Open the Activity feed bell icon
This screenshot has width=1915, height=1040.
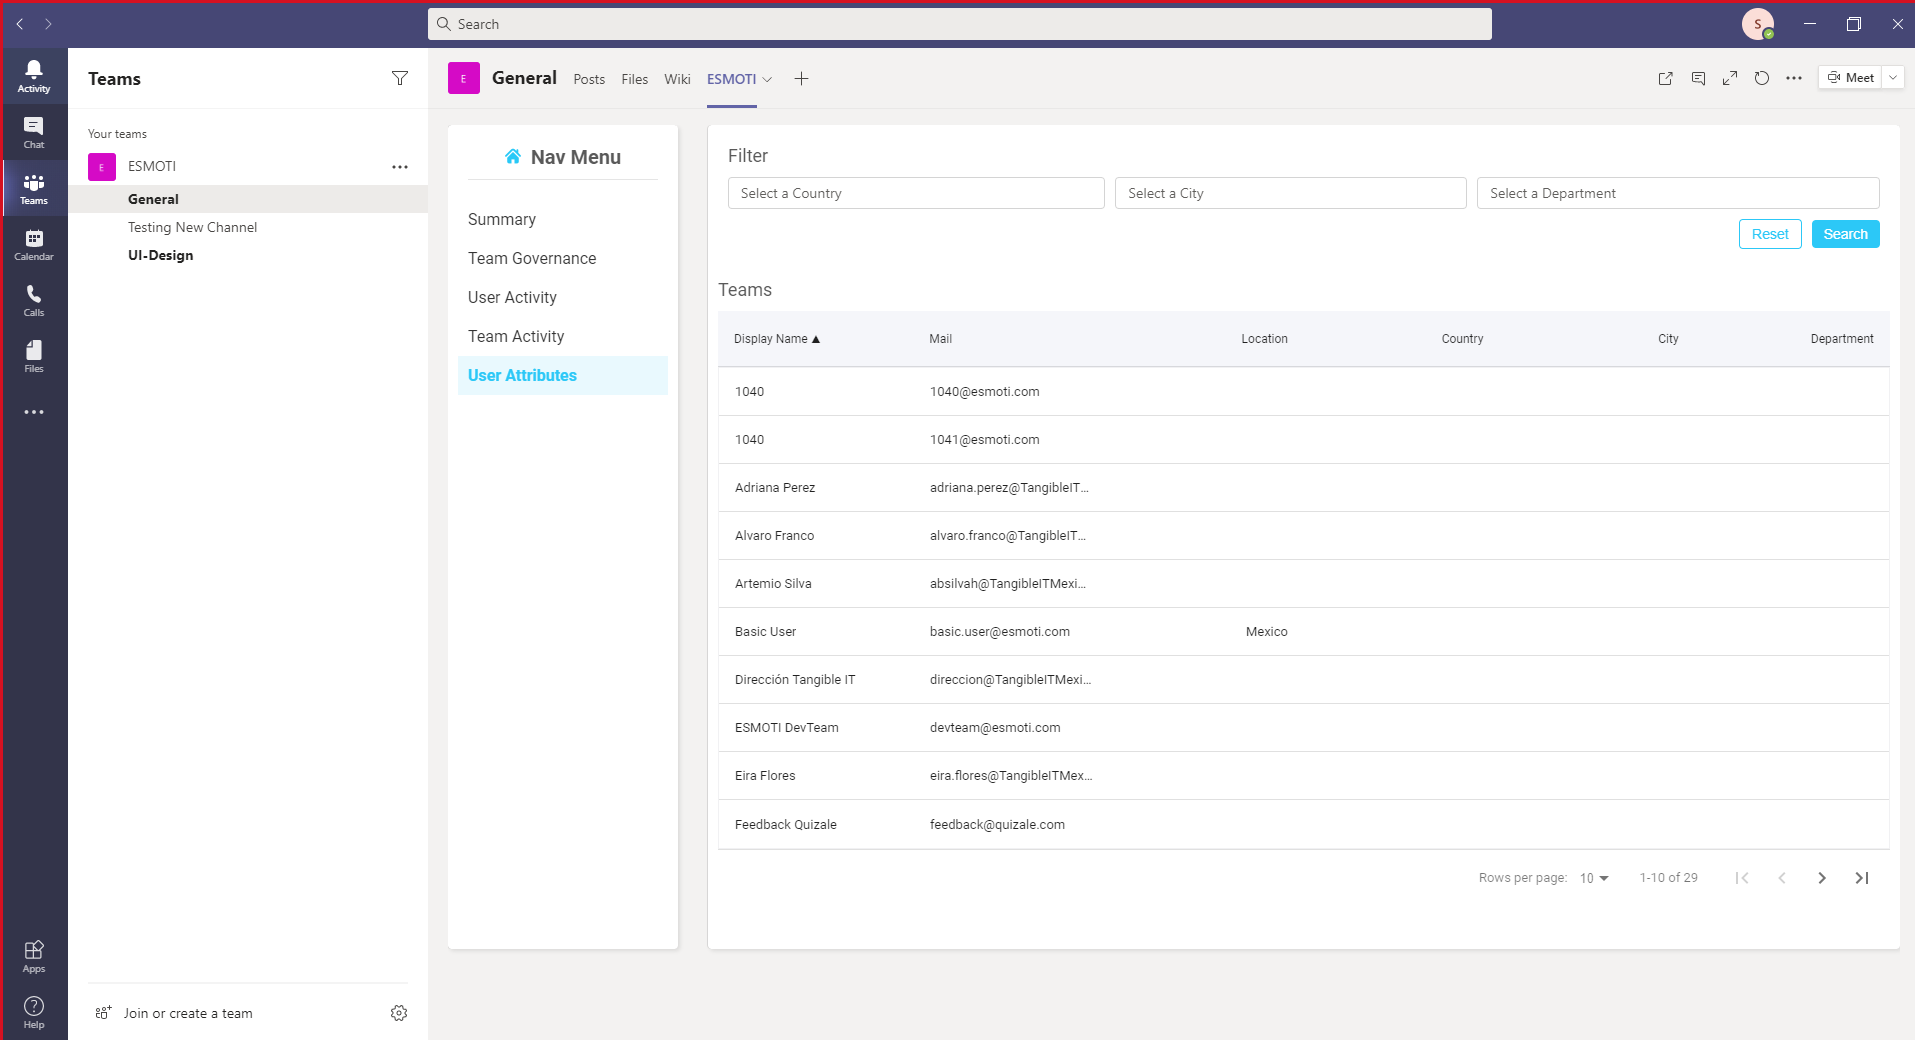pos(34,76)
